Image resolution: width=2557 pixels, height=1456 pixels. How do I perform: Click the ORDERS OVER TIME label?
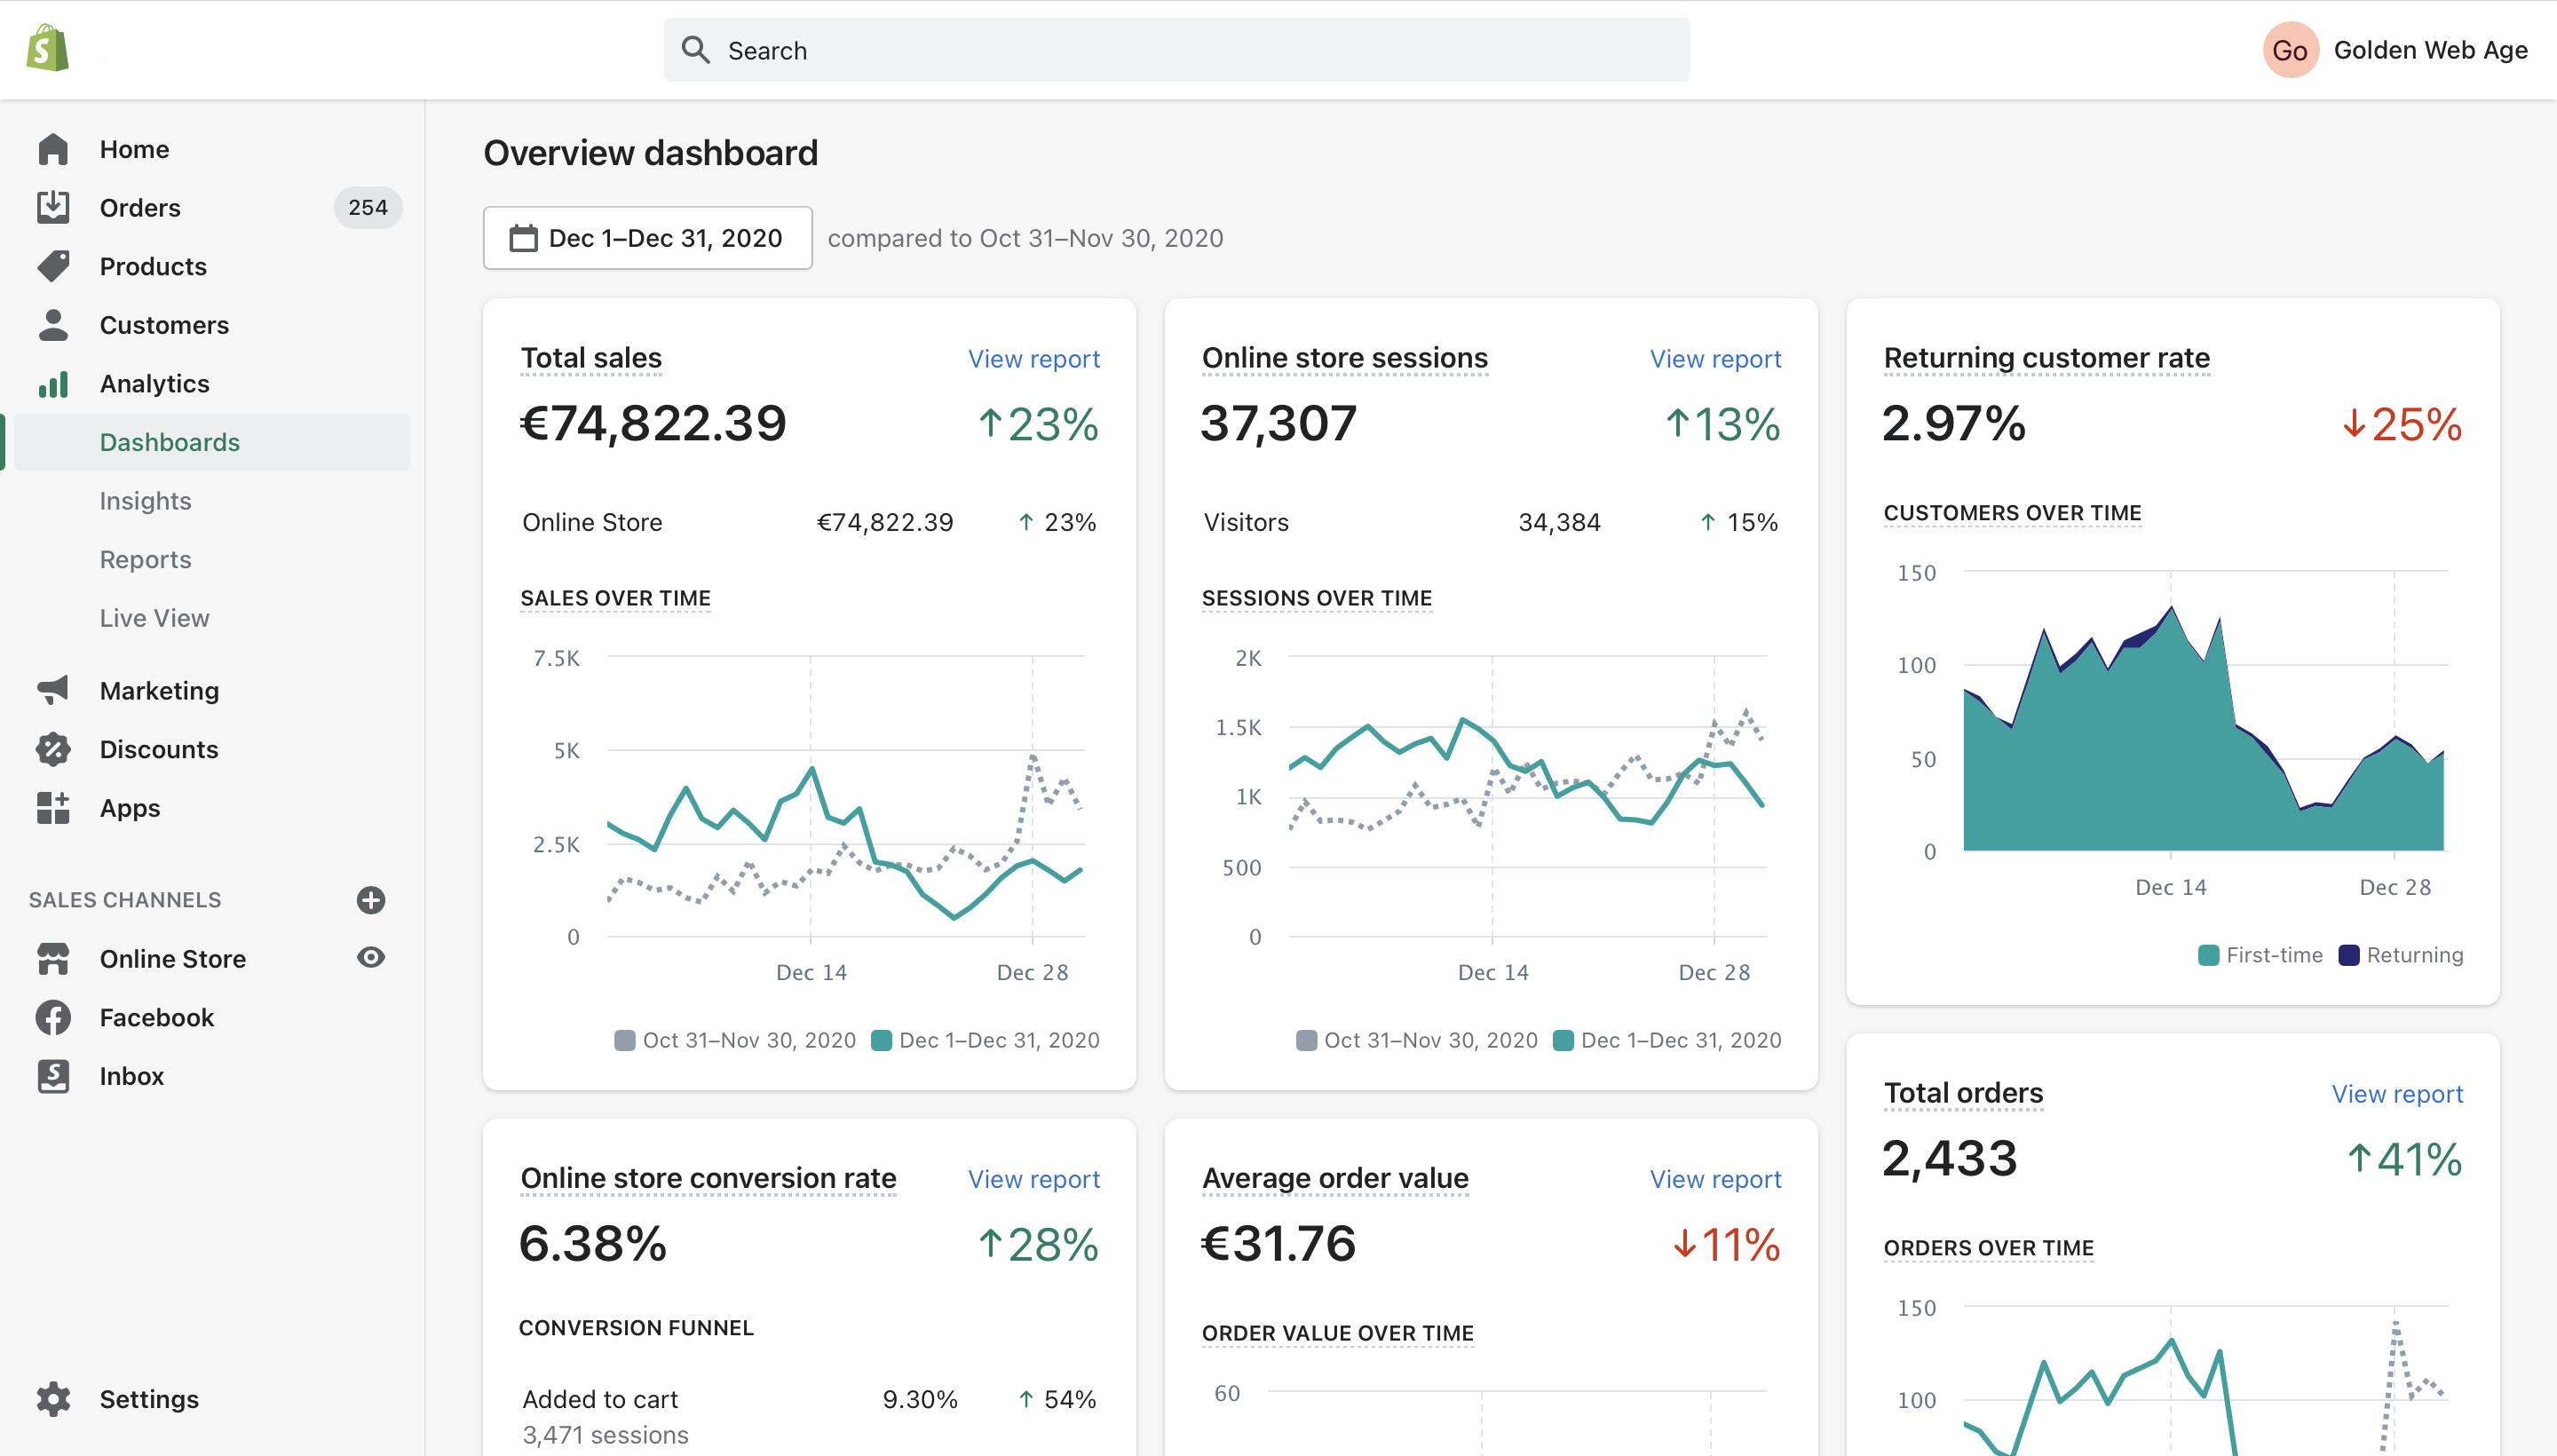coord(1989,1248)
